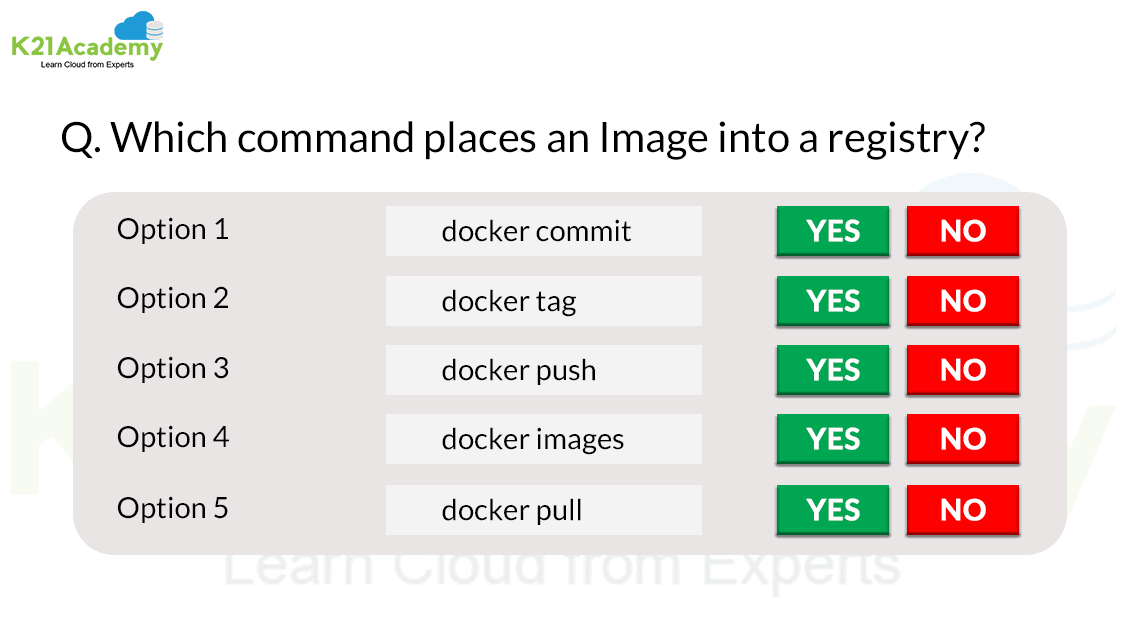1125x629 pixels.
Task: Click the docker pull answer box
Action: (543, 510)
